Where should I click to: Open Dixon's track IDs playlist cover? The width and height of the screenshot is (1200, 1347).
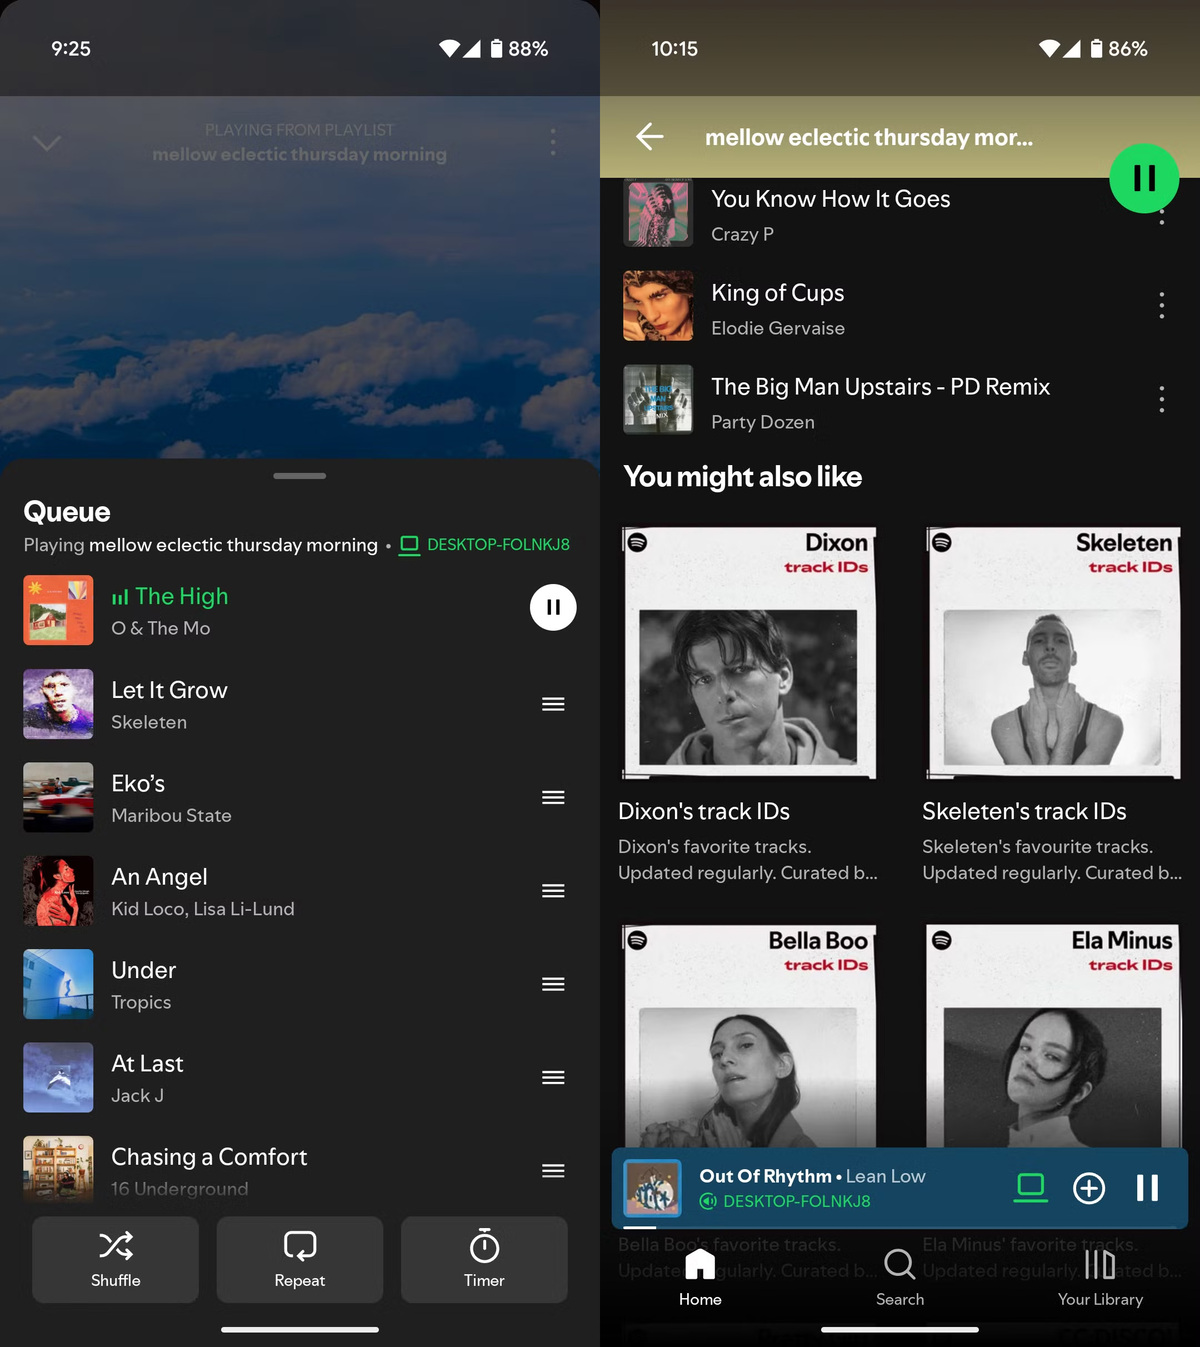[x=749, y=652]
